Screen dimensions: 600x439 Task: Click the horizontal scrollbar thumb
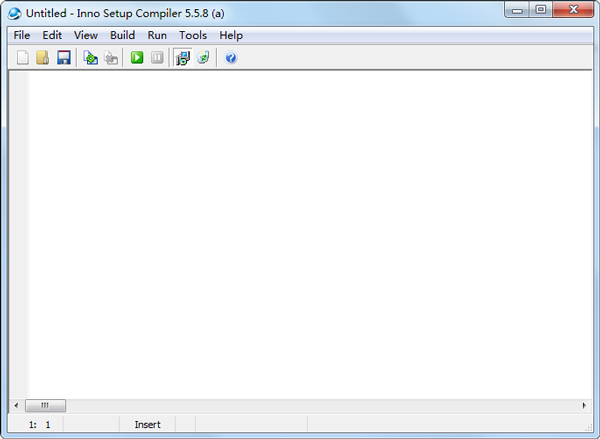pos(45,405)
